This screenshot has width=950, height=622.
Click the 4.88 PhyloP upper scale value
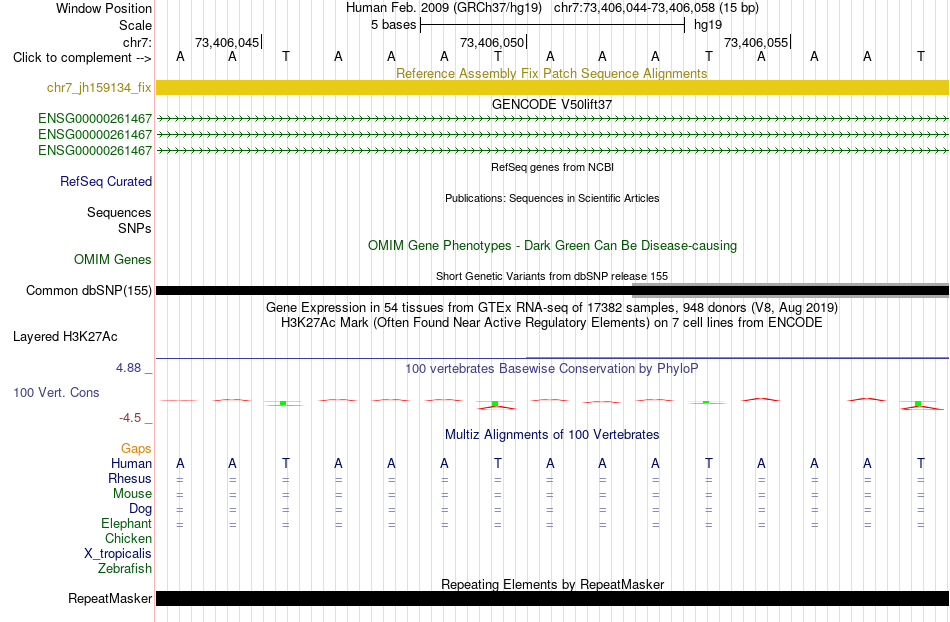pos(128,368)
